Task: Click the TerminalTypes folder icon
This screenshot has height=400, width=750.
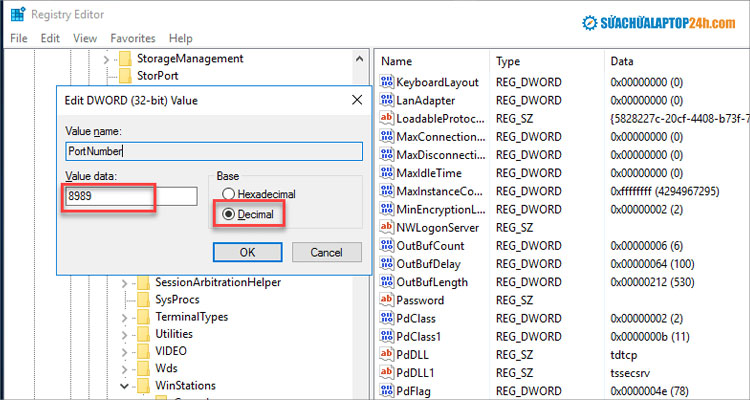Action: coord(143,317)
